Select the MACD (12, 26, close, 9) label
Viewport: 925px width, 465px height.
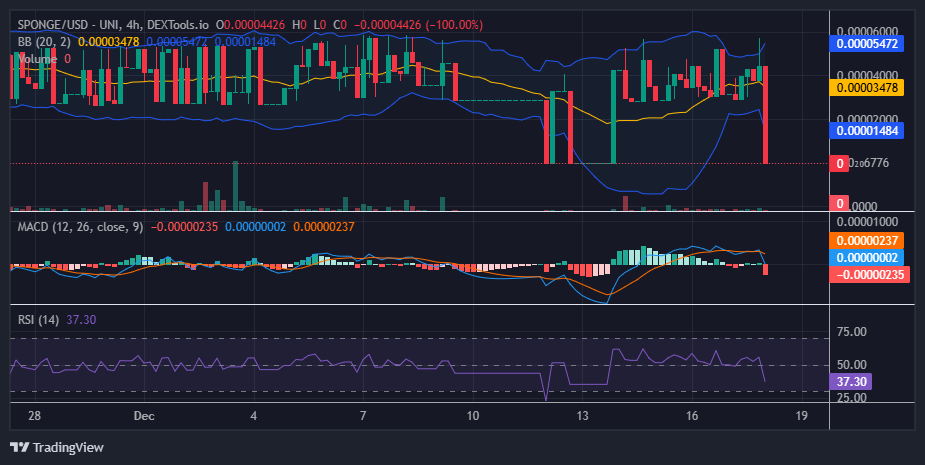(x=80, y=227)
